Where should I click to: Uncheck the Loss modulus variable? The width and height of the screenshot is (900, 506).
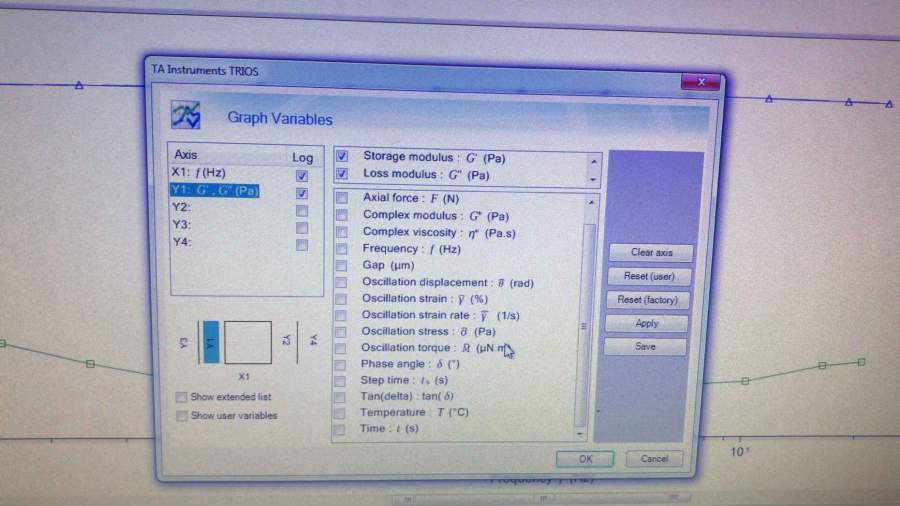342,173
